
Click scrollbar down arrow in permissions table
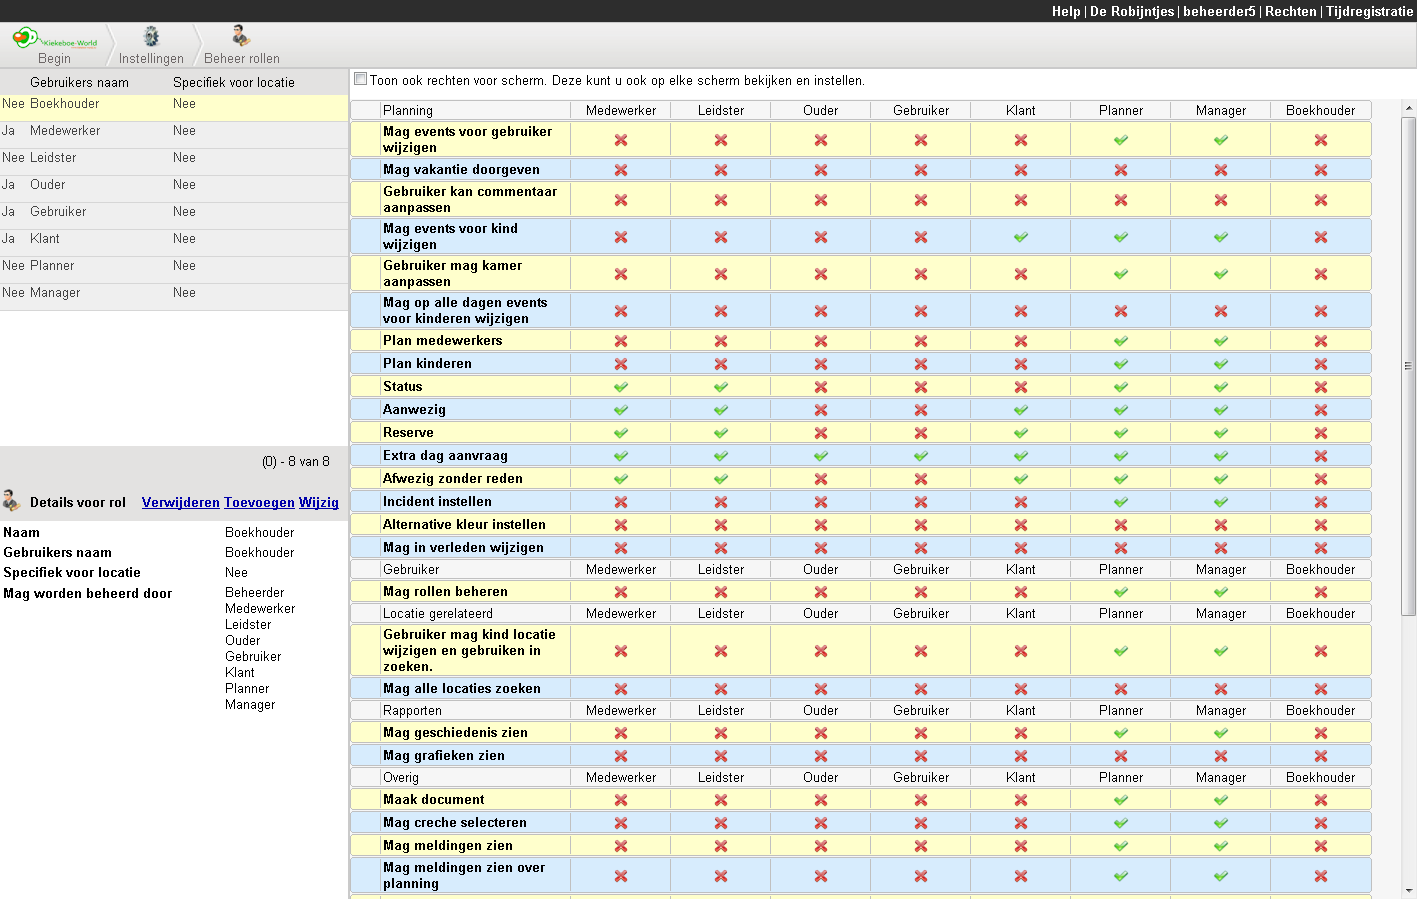1408,889
